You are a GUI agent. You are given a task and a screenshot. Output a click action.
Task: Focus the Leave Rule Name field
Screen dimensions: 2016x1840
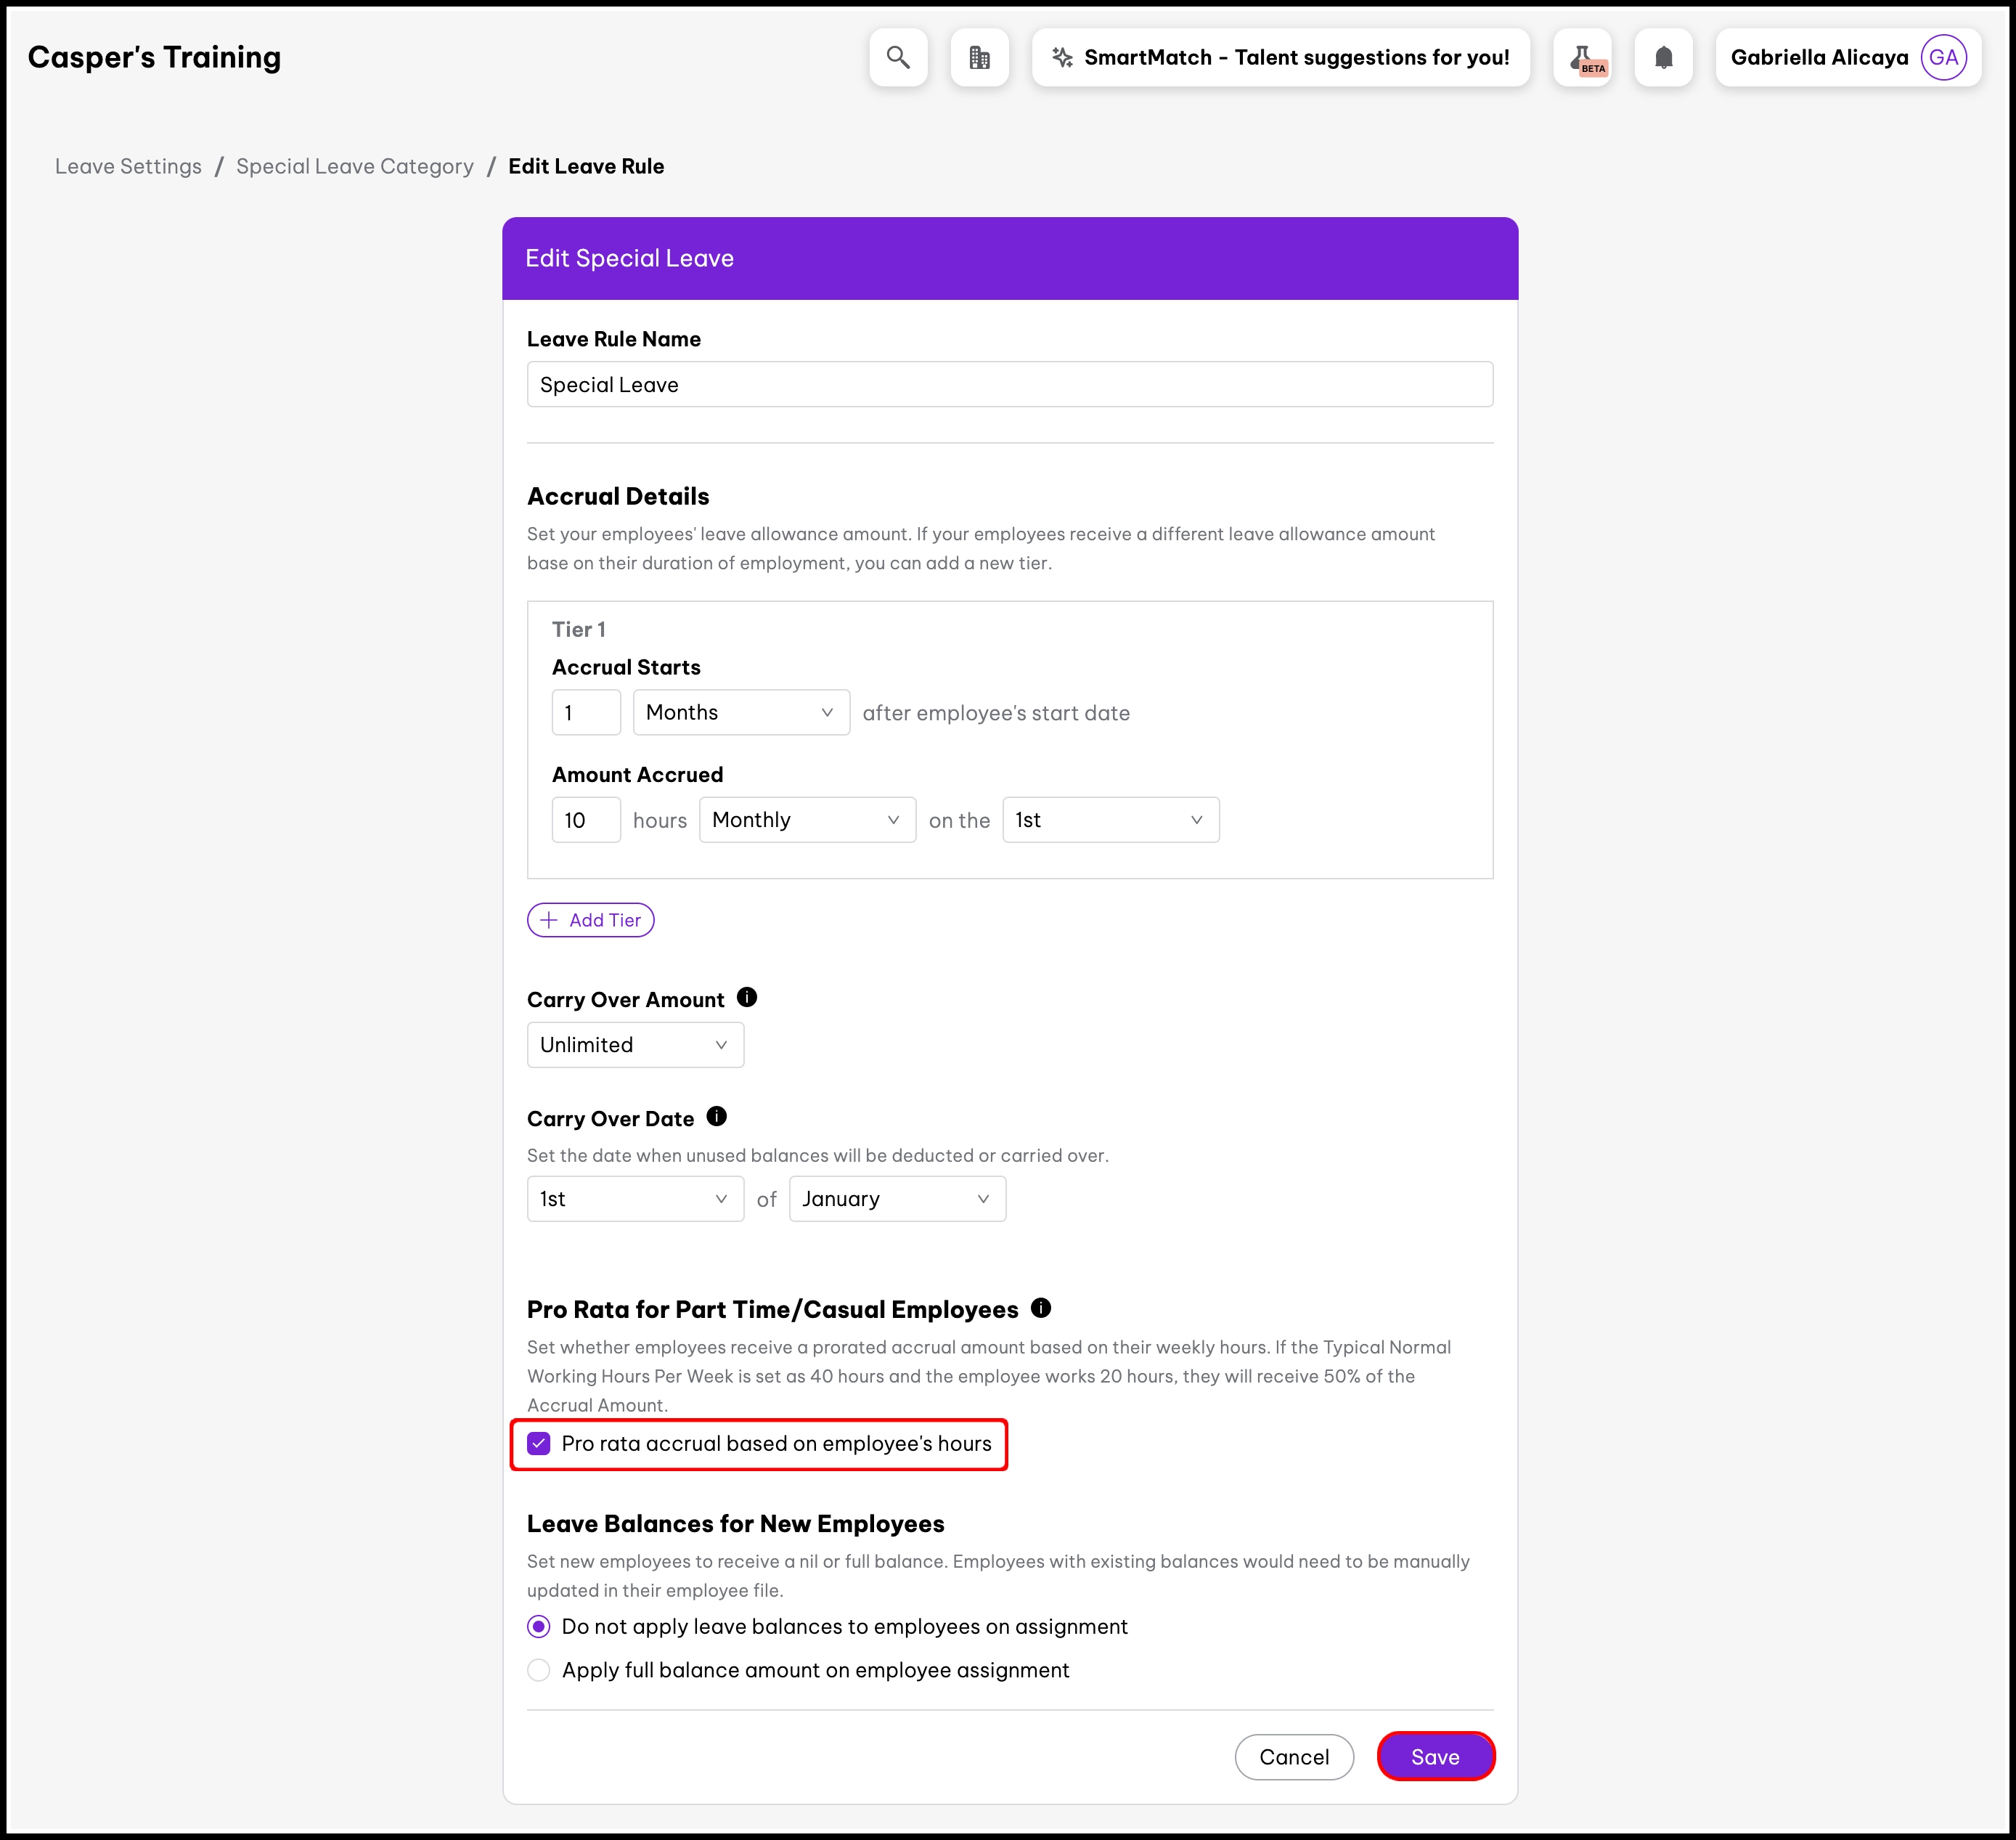point(1010,385)
